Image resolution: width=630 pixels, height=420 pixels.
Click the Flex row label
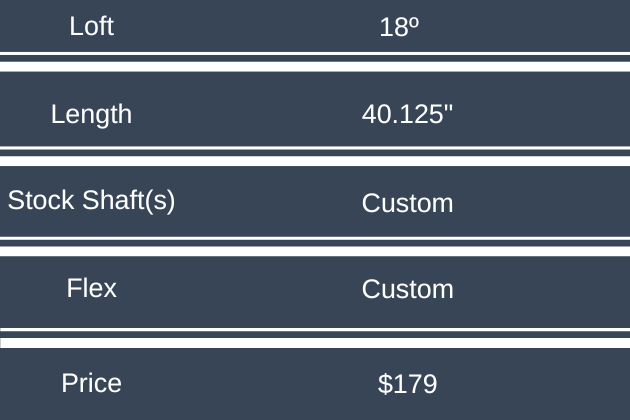click(x=91, y=289)
